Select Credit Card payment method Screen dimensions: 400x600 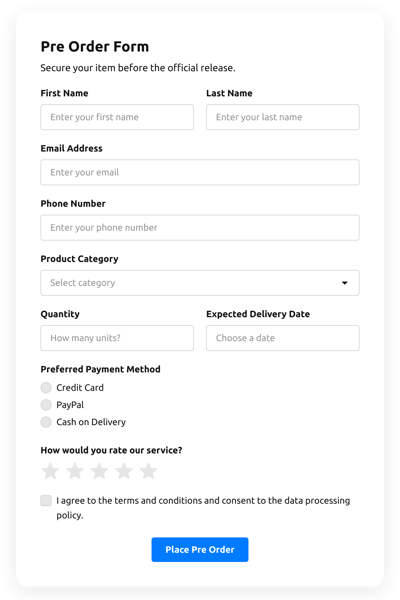pos(46,388)
